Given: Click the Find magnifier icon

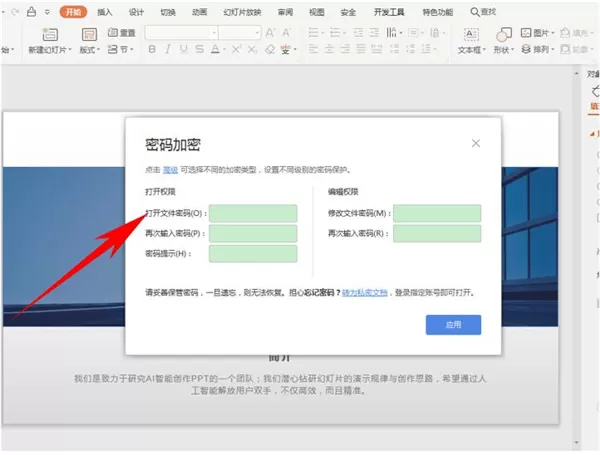Looking at the screenshot, I should tap(474, 12).
